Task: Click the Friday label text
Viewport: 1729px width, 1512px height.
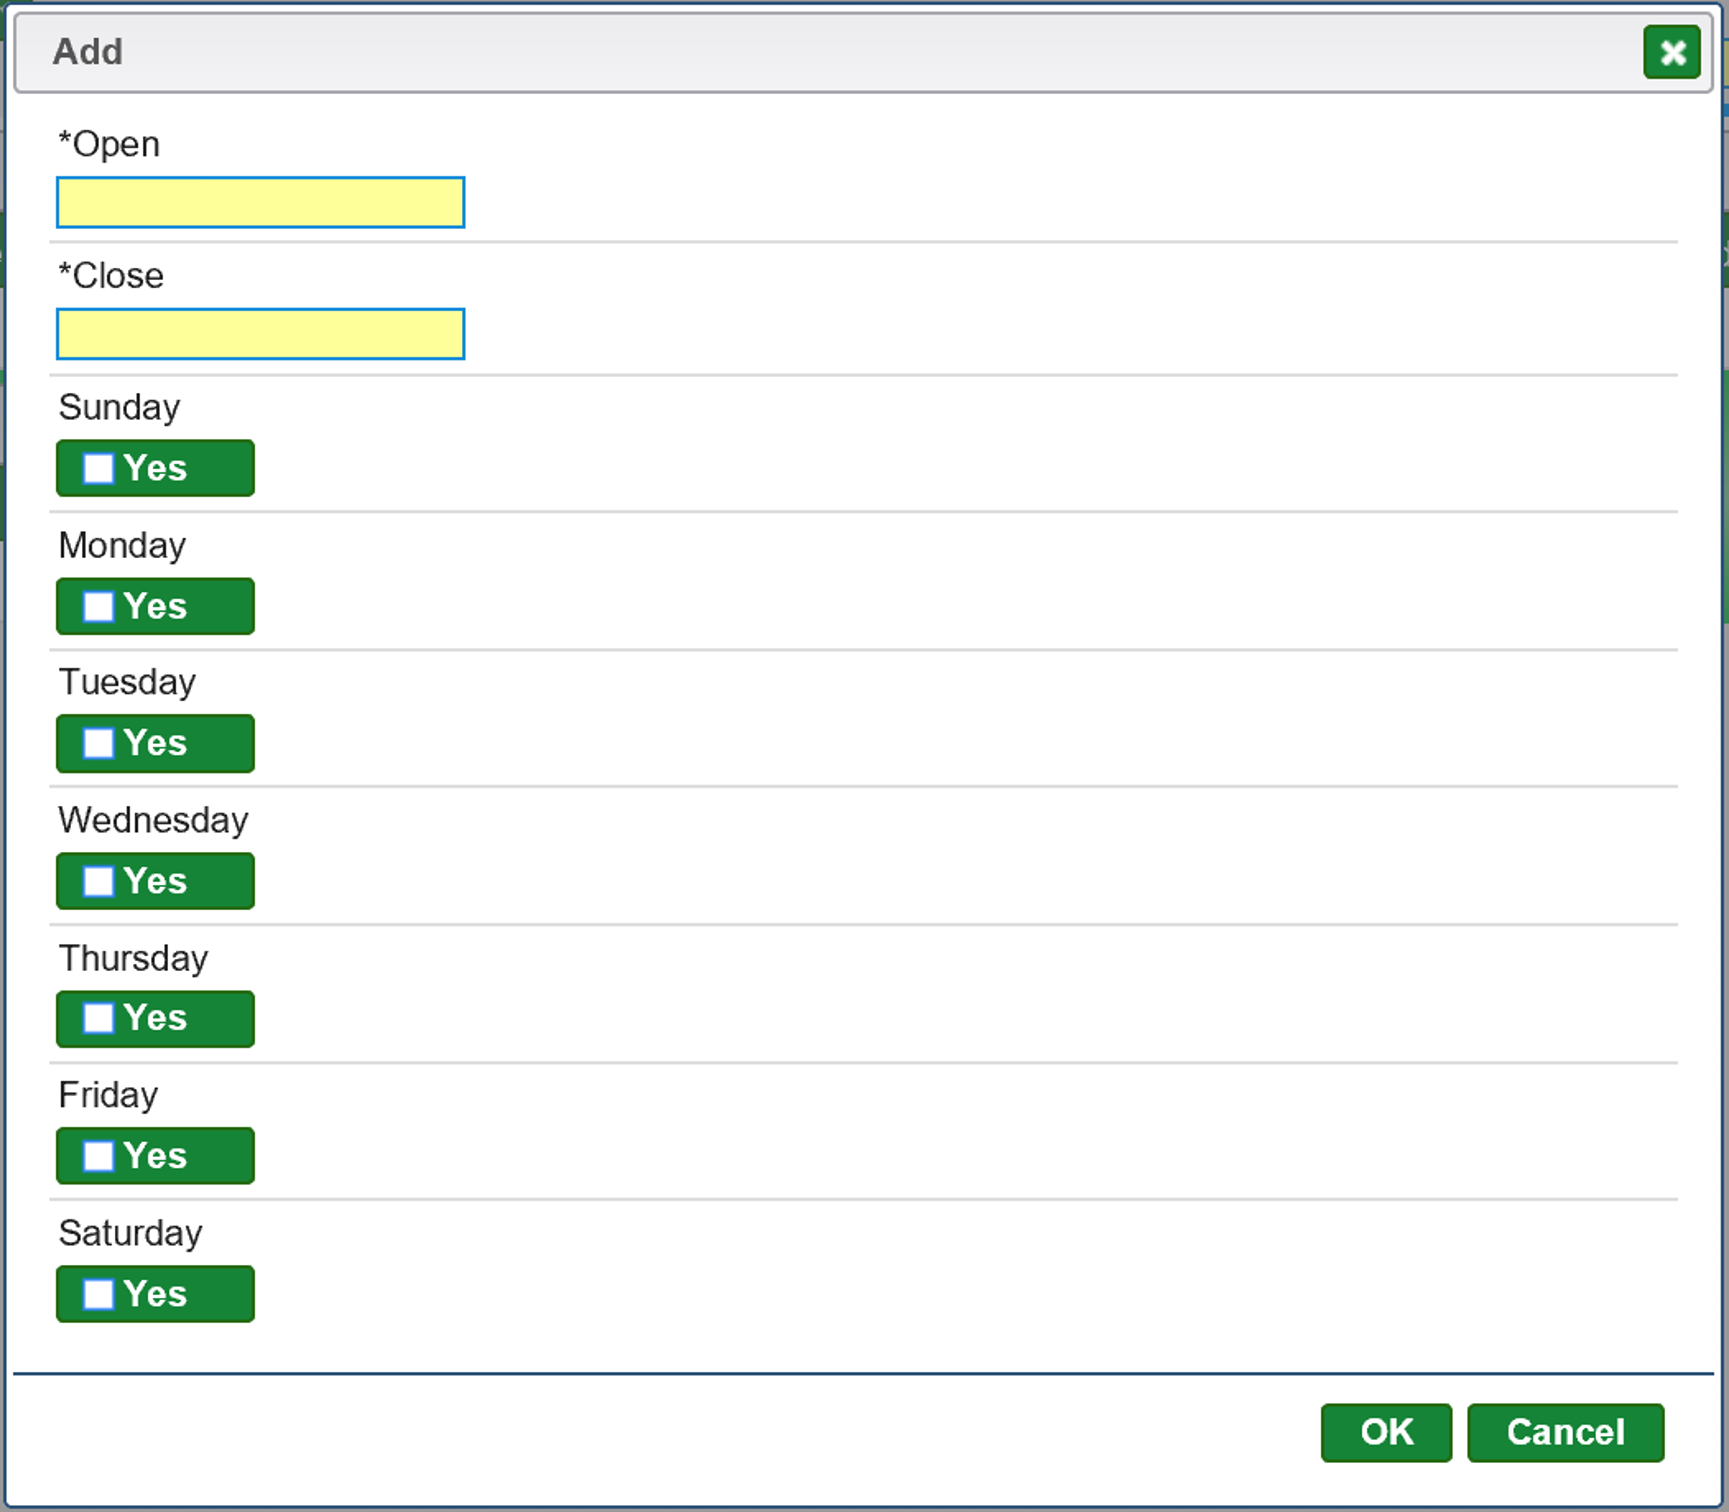Action: pos(108,1095)
